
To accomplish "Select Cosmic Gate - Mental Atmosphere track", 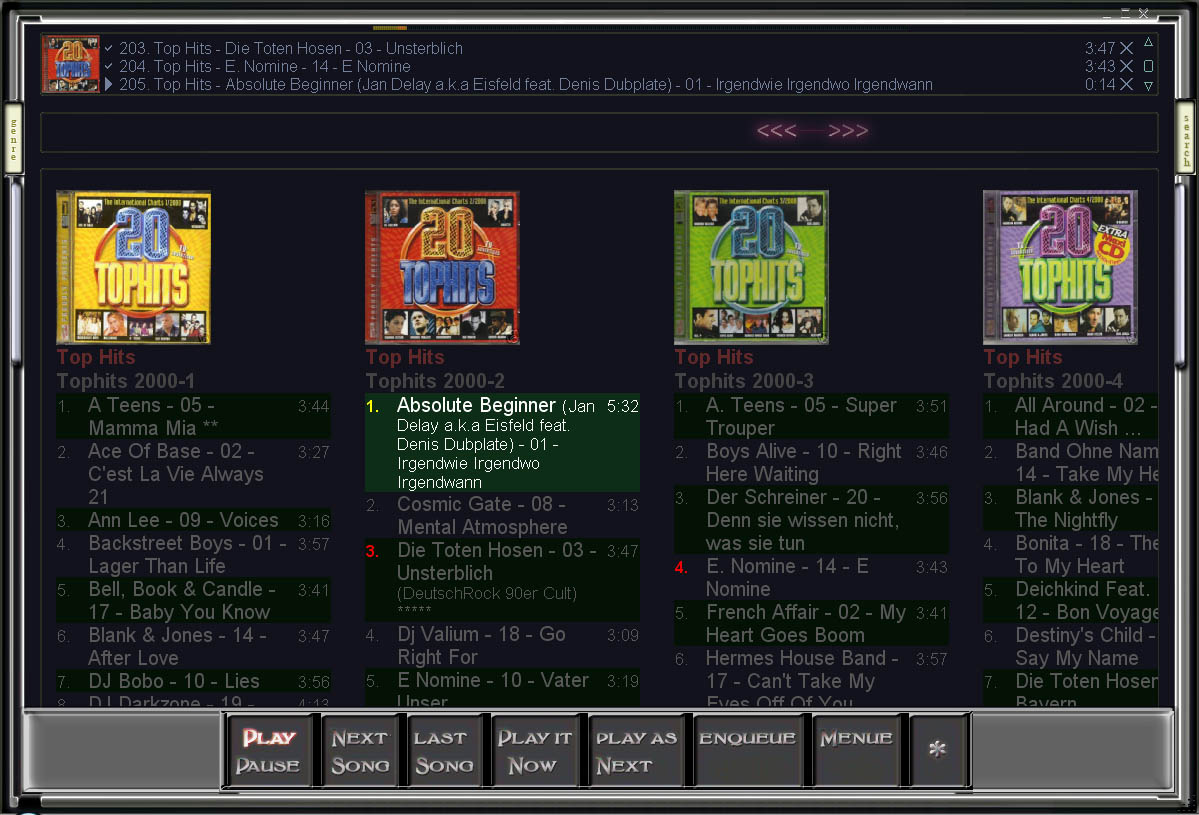I will coord(482,516).
